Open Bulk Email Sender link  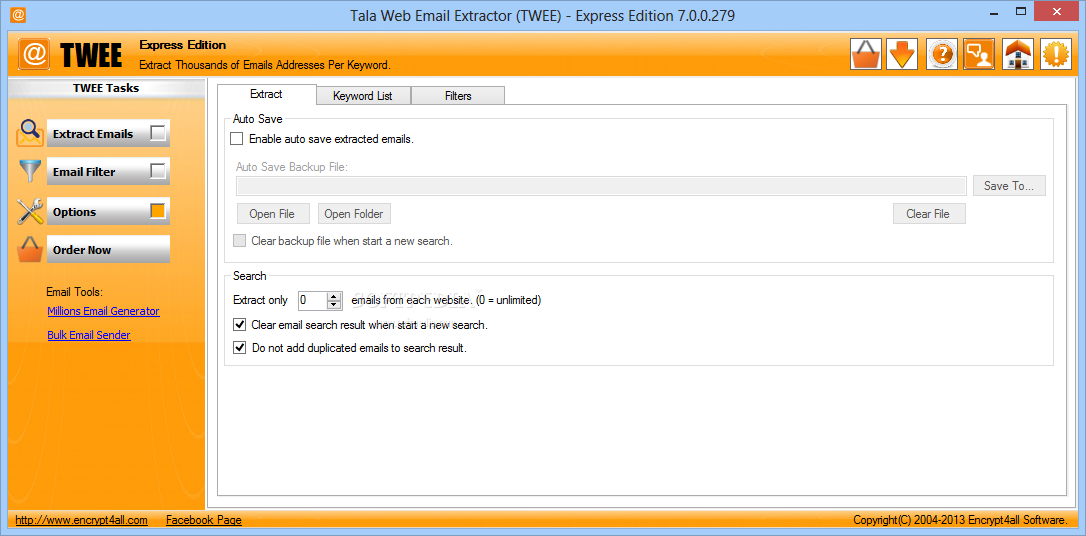tap(89, 335)
